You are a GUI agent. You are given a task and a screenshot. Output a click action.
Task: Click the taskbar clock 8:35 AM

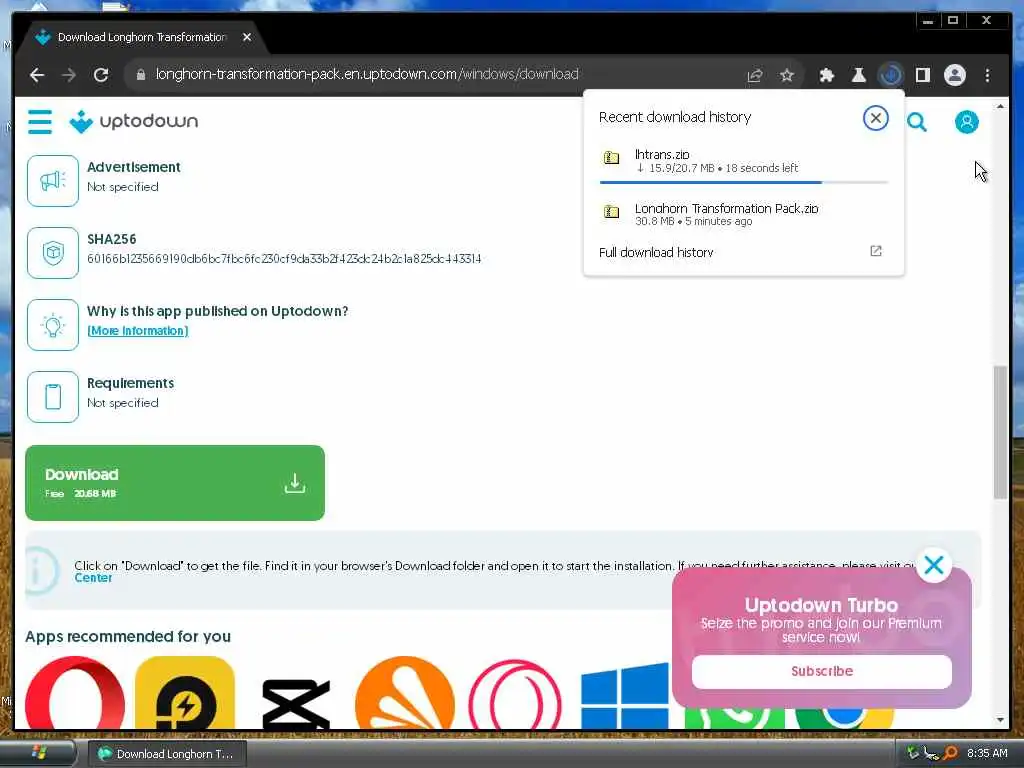click(x=987, y=753)
